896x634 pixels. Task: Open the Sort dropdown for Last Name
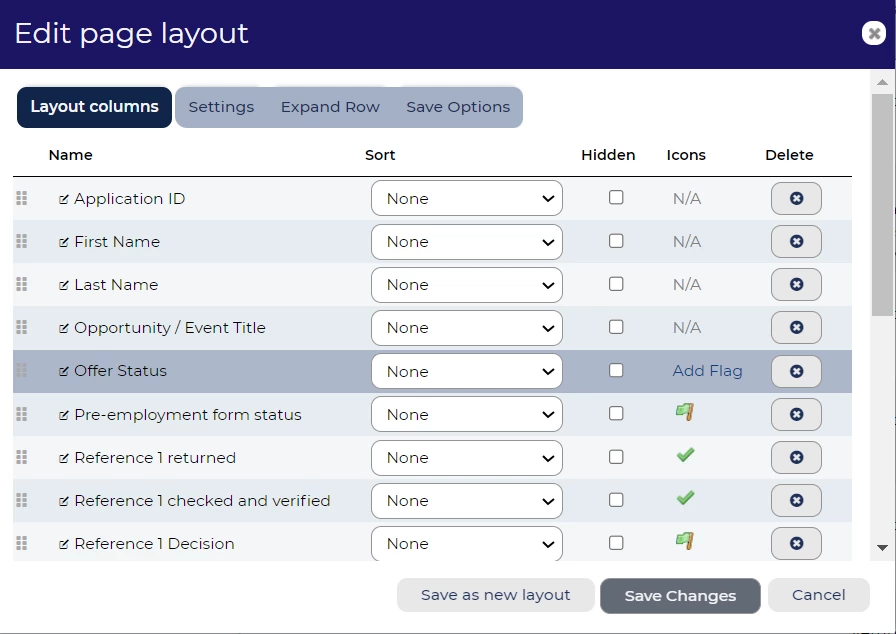pyautogui.click(x=466, y=285)
